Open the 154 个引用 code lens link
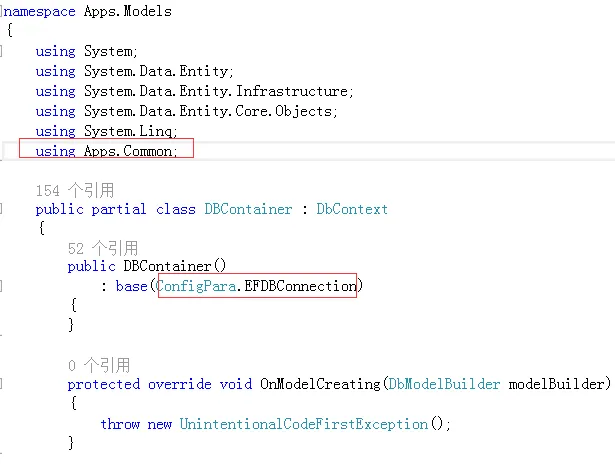615x465 pixels. 75,190
